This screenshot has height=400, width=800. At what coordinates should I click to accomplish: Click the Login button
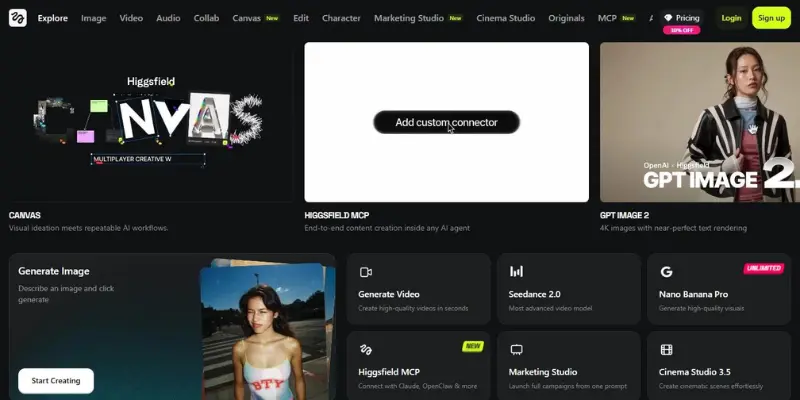tap(731, 18)
